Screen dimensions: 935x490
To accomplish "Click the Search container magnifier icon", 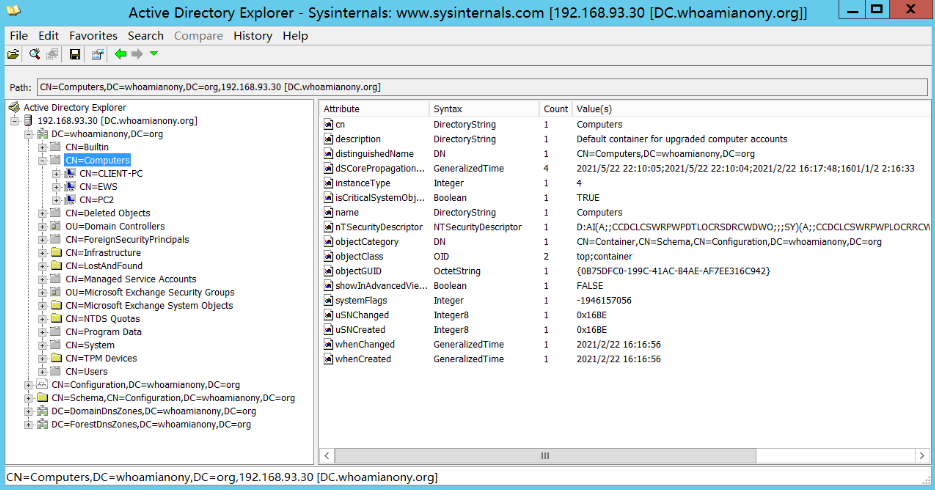I will 35,54.
